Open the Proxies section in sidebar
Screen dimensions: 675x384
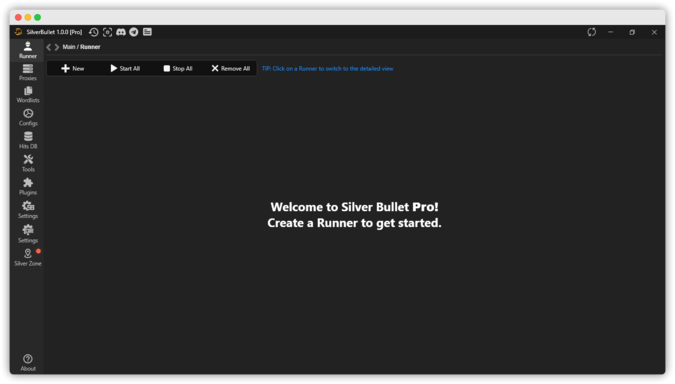28,72
